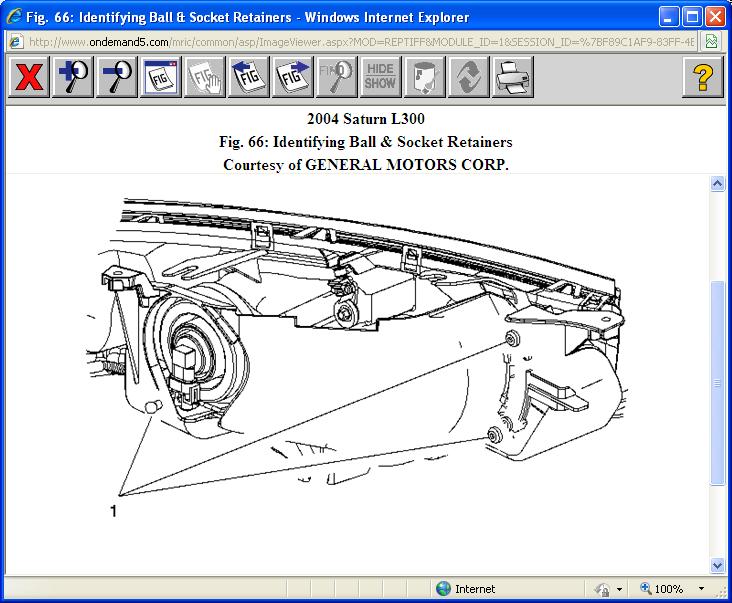This screenshot has height=603, width=732.
Task: Select the figure hand pan tool
Action: 204,78
